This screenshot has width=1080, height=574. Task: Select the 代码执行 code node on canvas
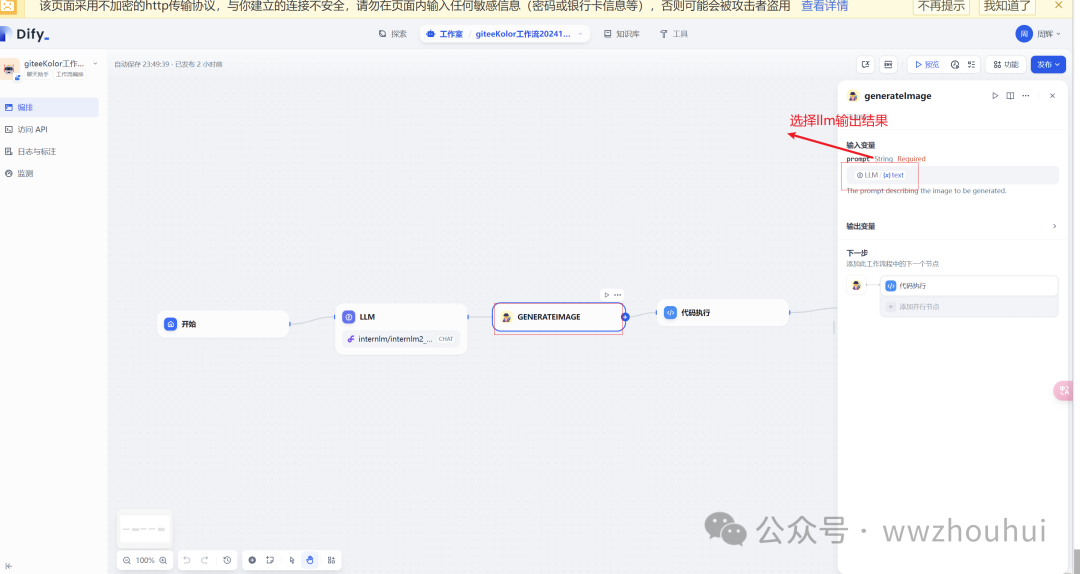[x=723, y=312]
